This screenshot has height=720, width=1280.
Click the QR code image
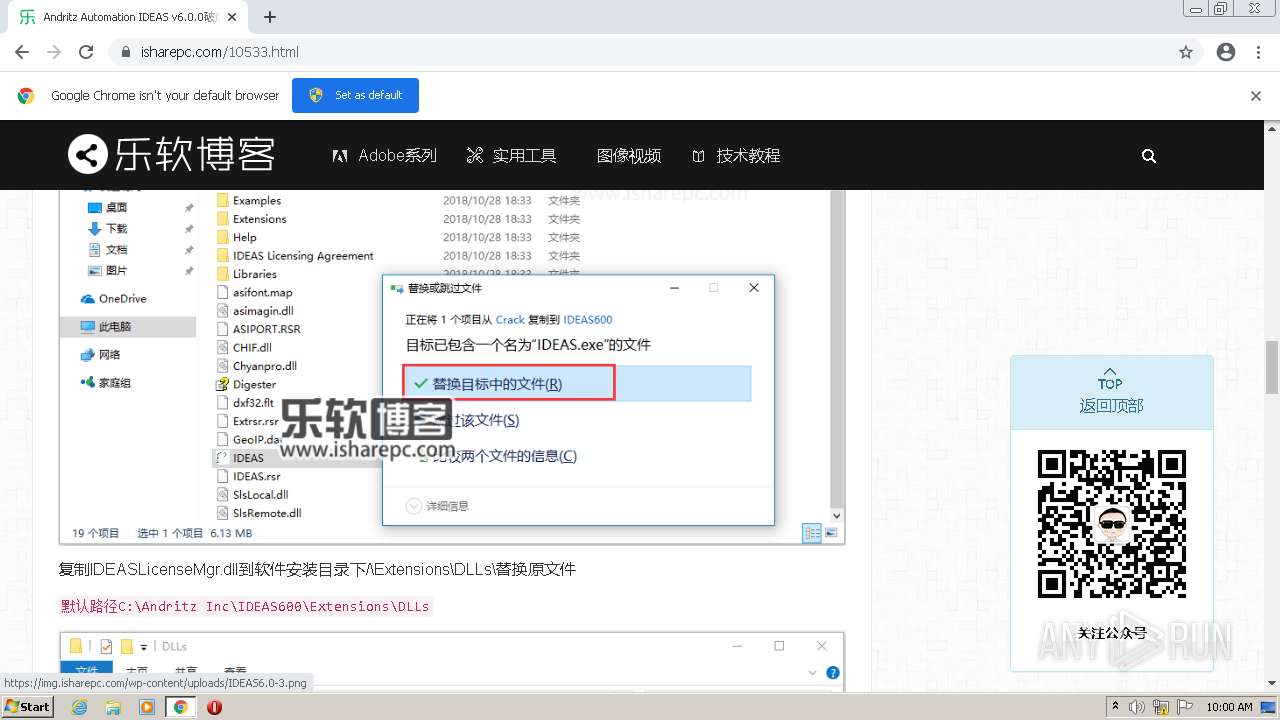click(x=1111, y=524)
